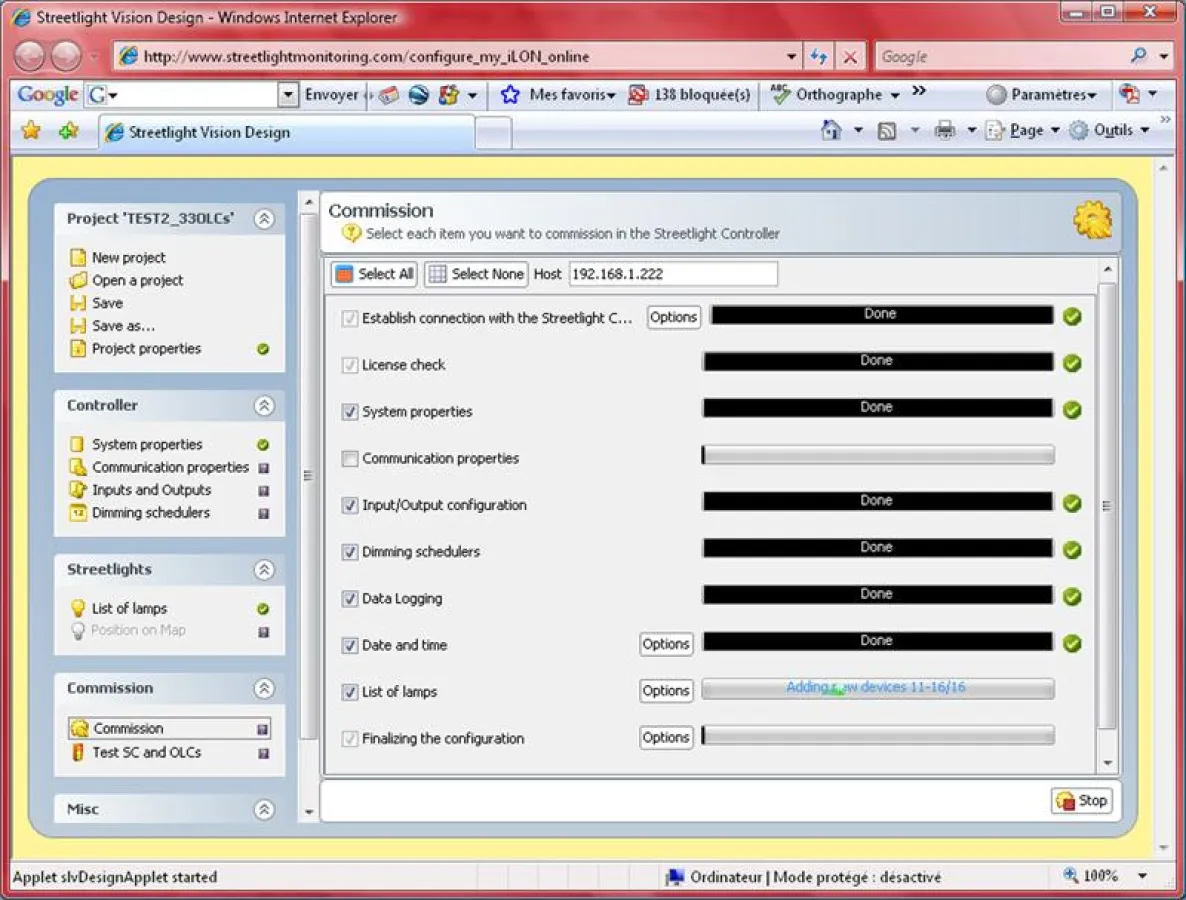Click the printer icon in toolbar
Image resolution: width=1186 pixels, height=900 pixels.
[x=944, y=131]
